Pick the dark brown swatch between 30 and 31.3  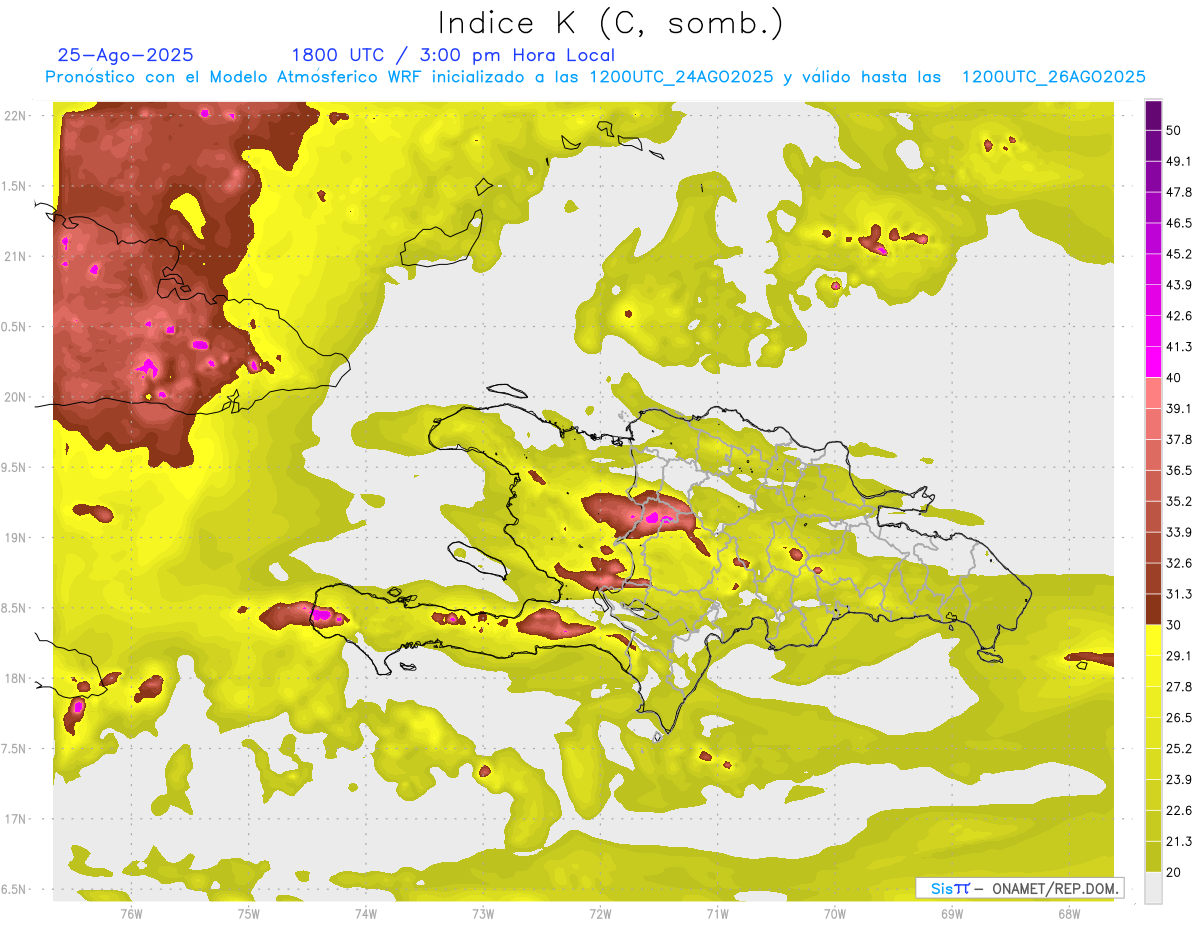pos(1153,609)
